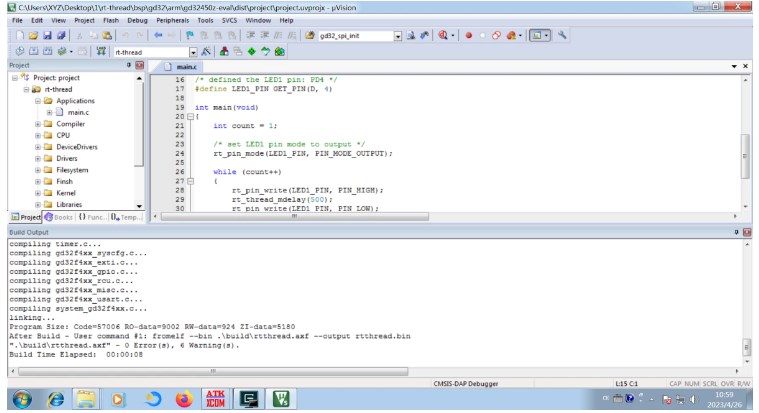The height and width of the screenshot is (413, 759).
Task: Open Manage Project Items with the colored blocks icon
Action: tap(224, 51)
